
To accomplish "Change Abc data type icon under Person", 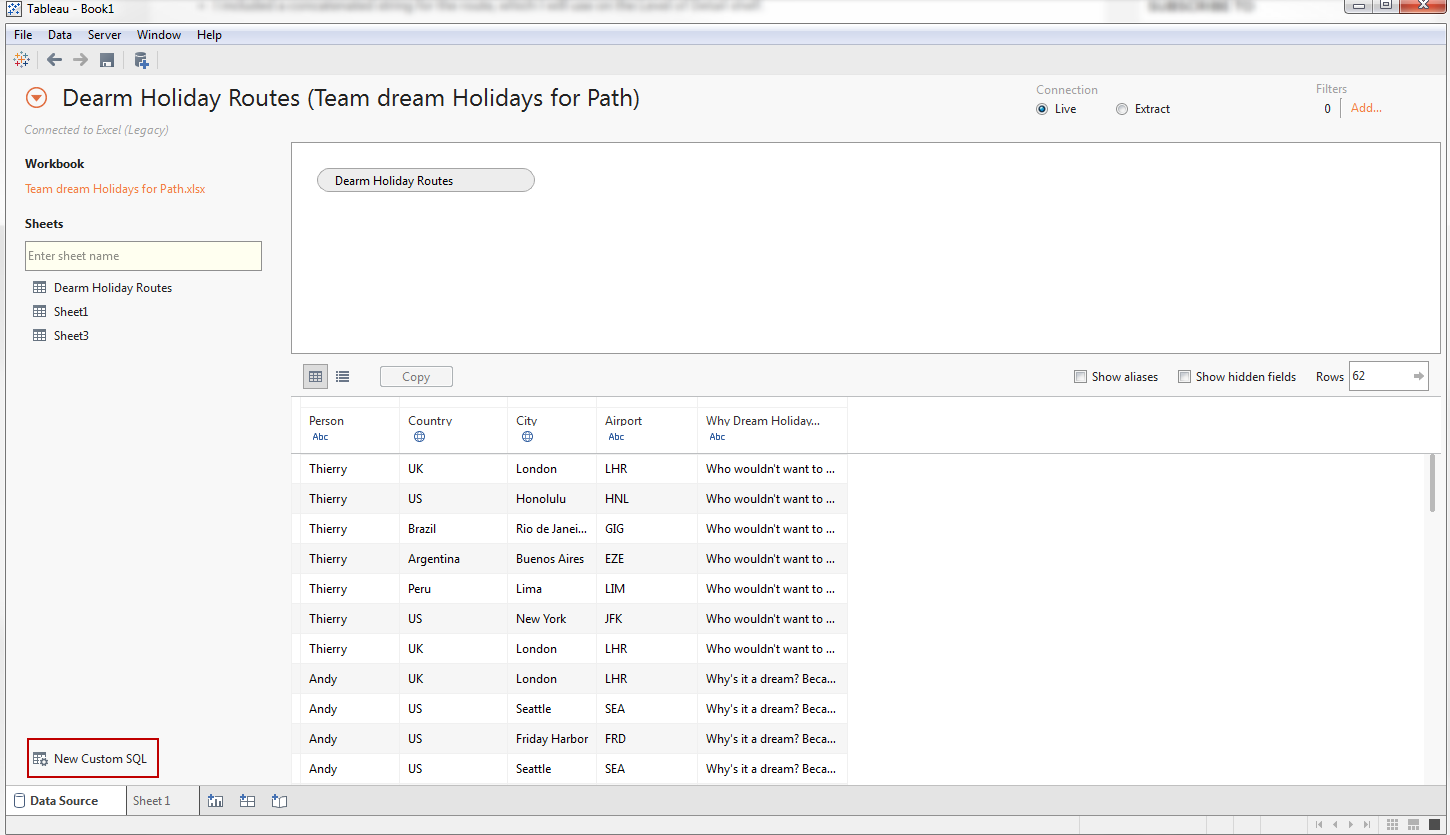I will pos(320,437).
